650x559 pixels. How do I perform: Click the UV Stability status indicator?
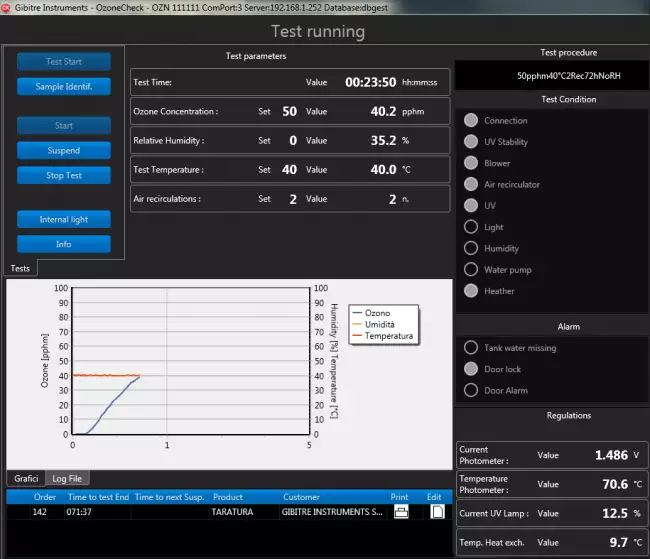click(x=471, y=142)
